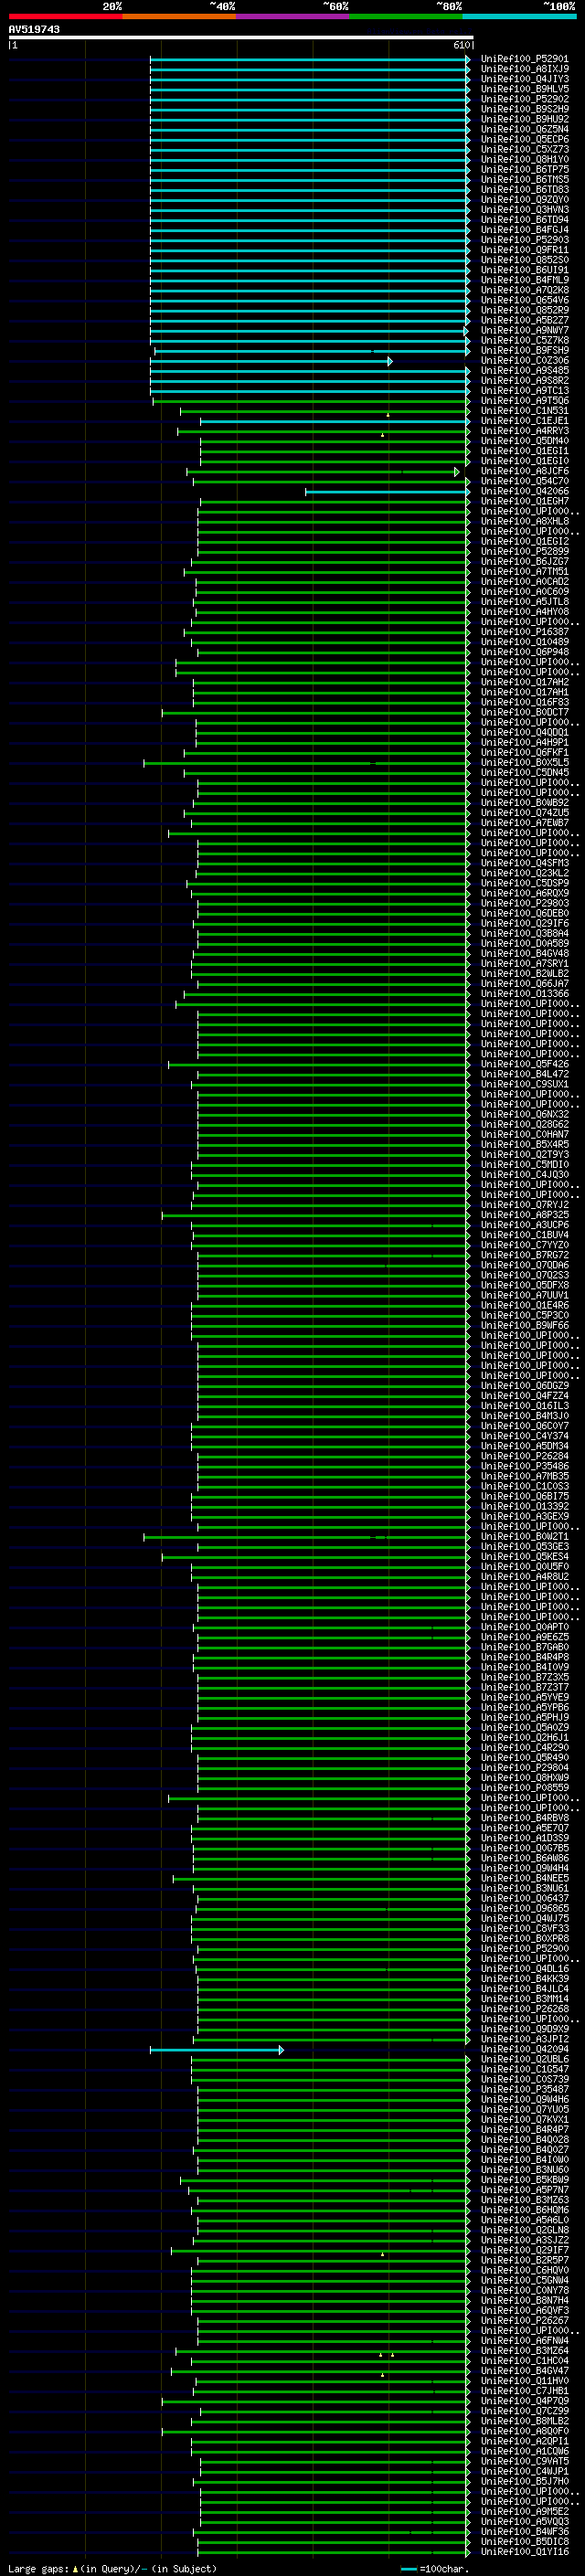585x2576 pixels.
Task: Open hit UniRef100_B0X5L5
Action: pos(525,763)
